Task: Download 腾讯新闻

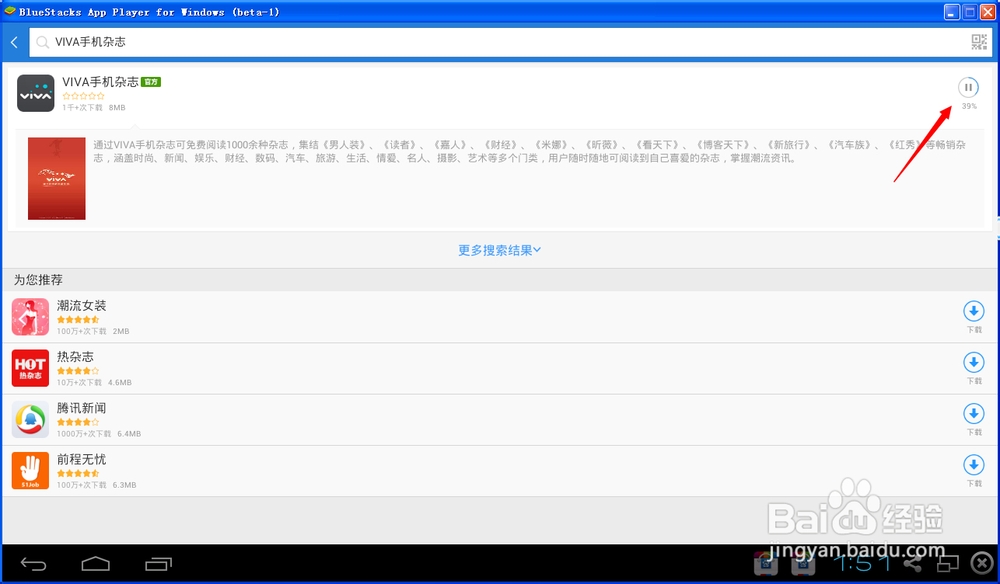Action: coord(974,414)
